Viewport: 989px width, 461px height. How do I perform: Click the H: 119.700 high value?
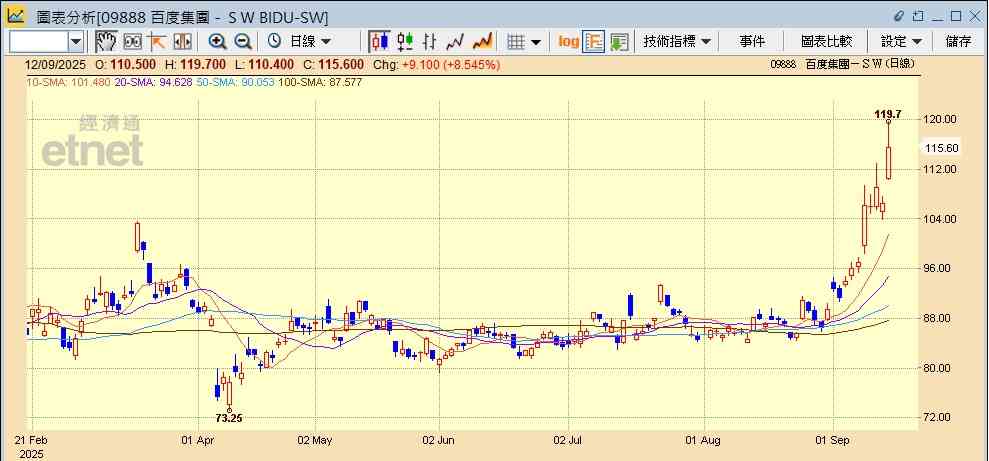[x=195, y=64]
